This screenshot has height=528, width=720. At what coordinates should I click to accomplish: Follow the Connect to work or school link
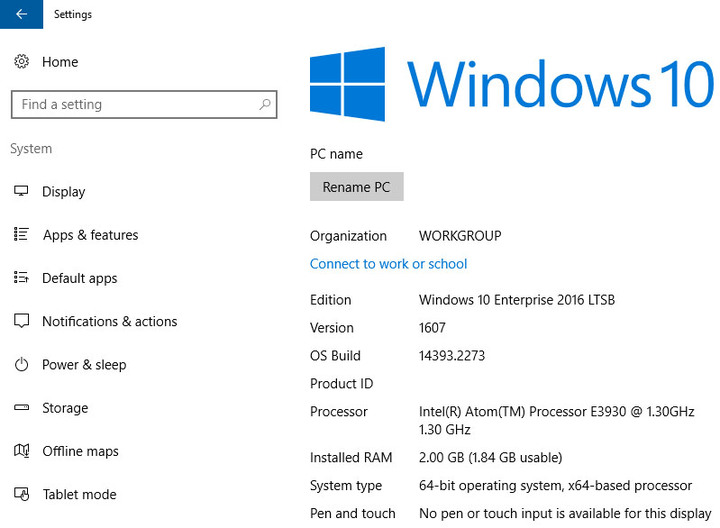point(388,264)
